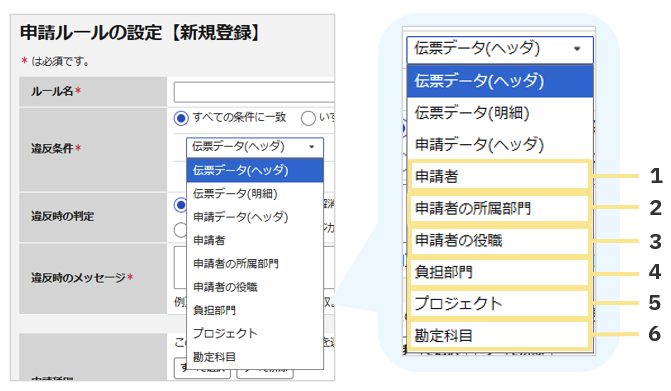Viewport: 671px width, 391px height.
Task: Choose プロジェクト in form dropdown list
Action: pos(255,334)
